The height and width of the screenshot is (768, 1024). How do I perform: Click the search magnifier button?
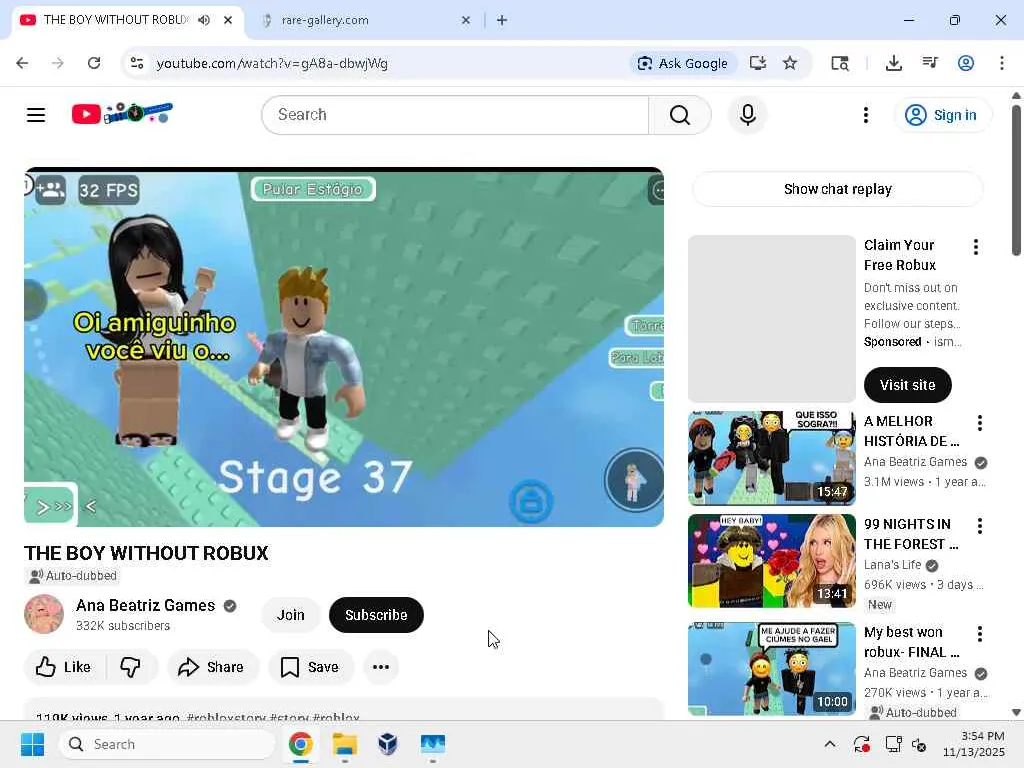tap(679, 115)
